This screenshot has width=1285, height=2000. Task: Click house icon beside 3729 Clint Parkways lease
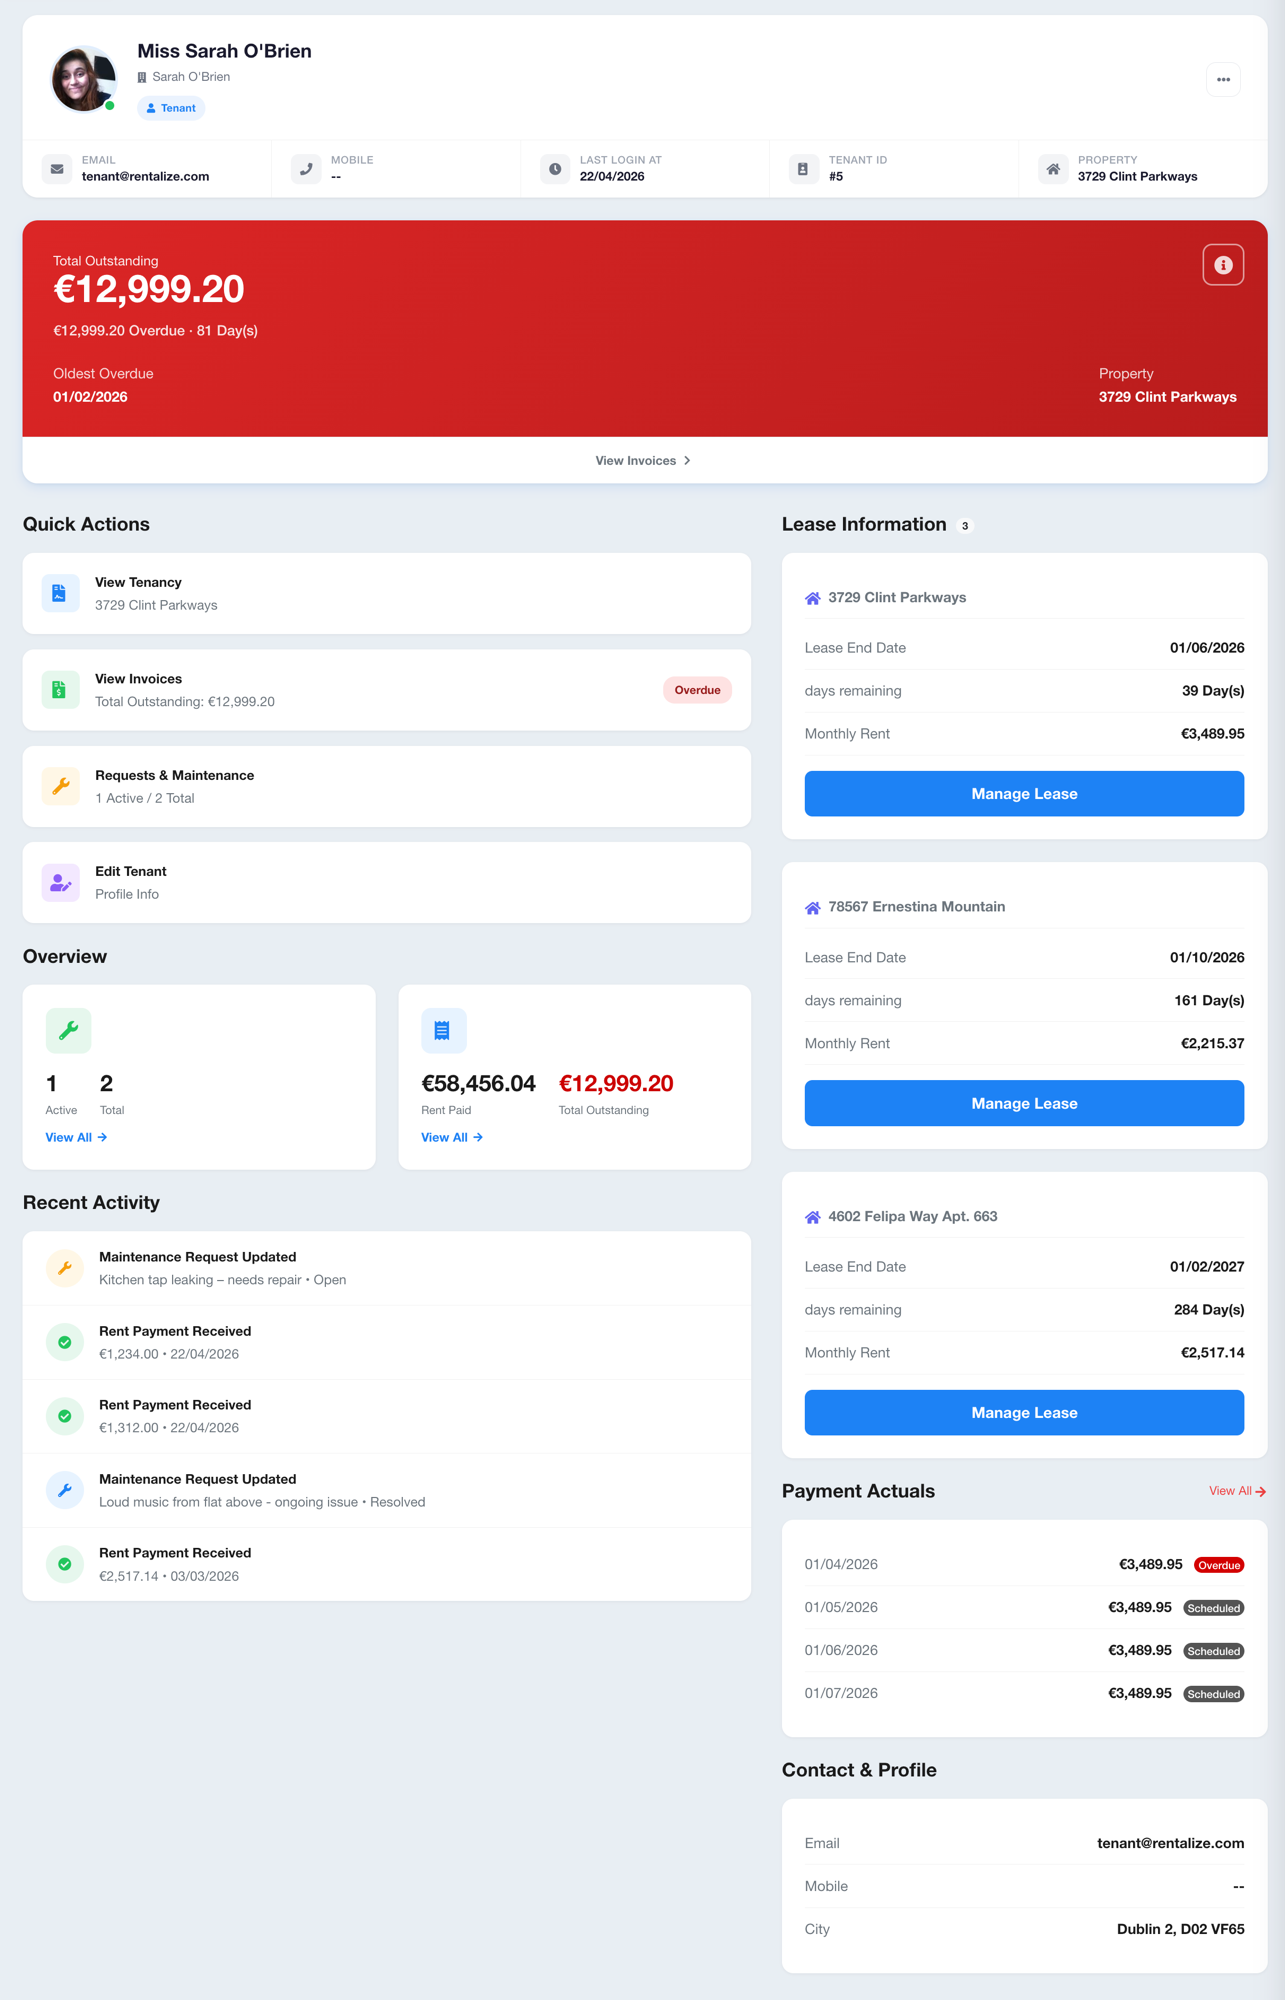[x=813, y=598]
